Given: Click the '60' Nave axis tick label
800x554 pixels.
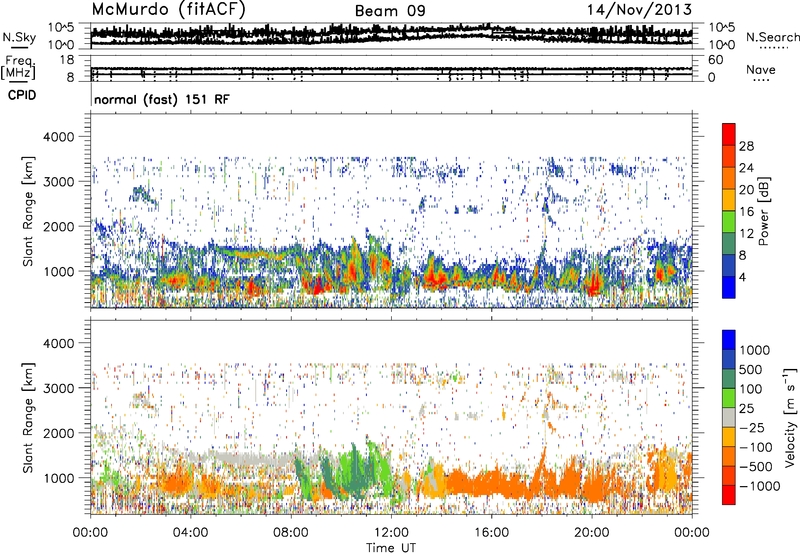Looking at the screenshot, I should coord(715,60).
